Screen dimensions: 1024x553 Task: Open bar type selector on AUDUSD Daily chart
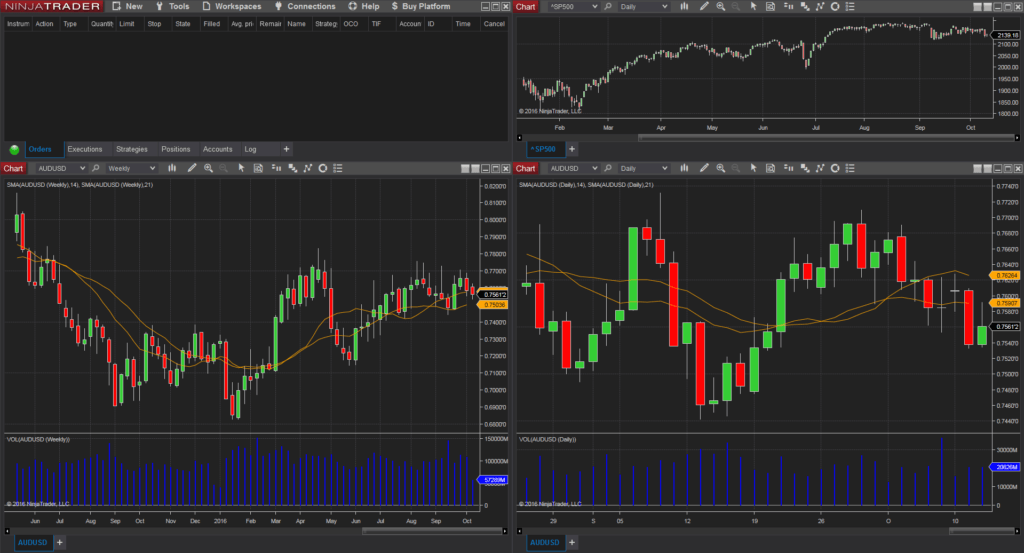pos(684,168)
